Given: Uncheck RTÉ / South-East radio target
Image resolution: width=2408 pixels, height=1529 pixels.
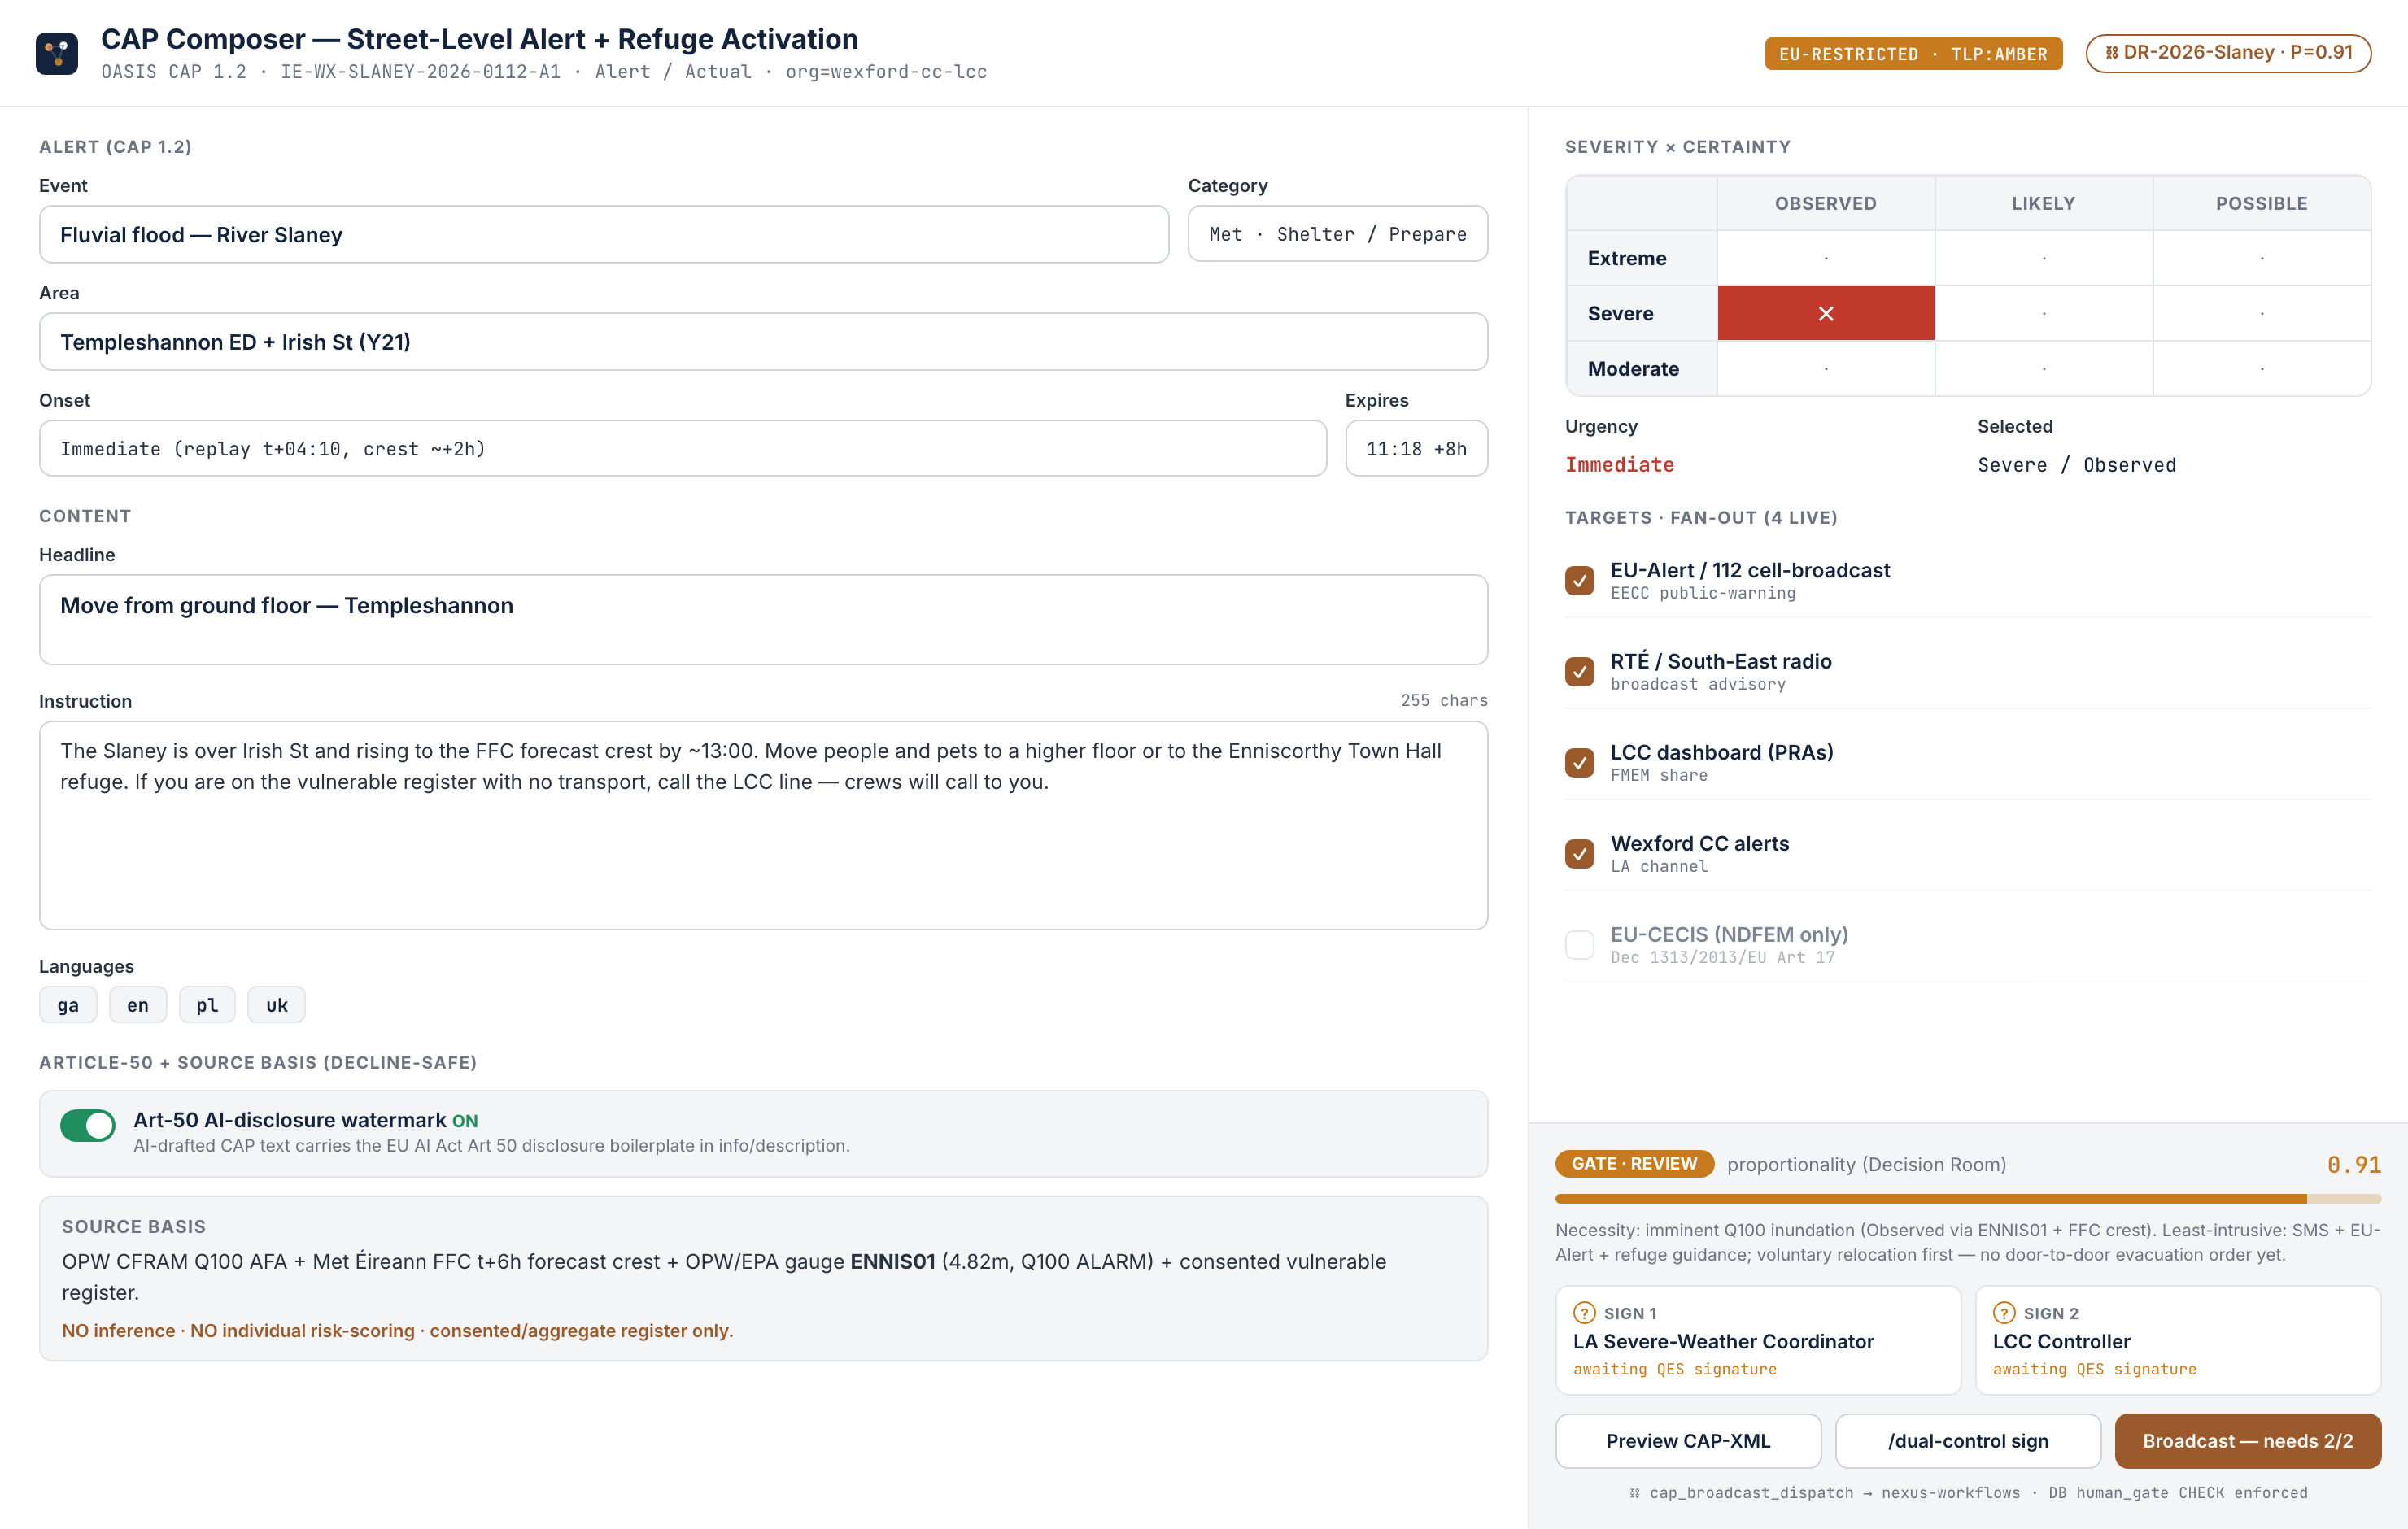Looking at the screenshot, I should [1580, 671].
